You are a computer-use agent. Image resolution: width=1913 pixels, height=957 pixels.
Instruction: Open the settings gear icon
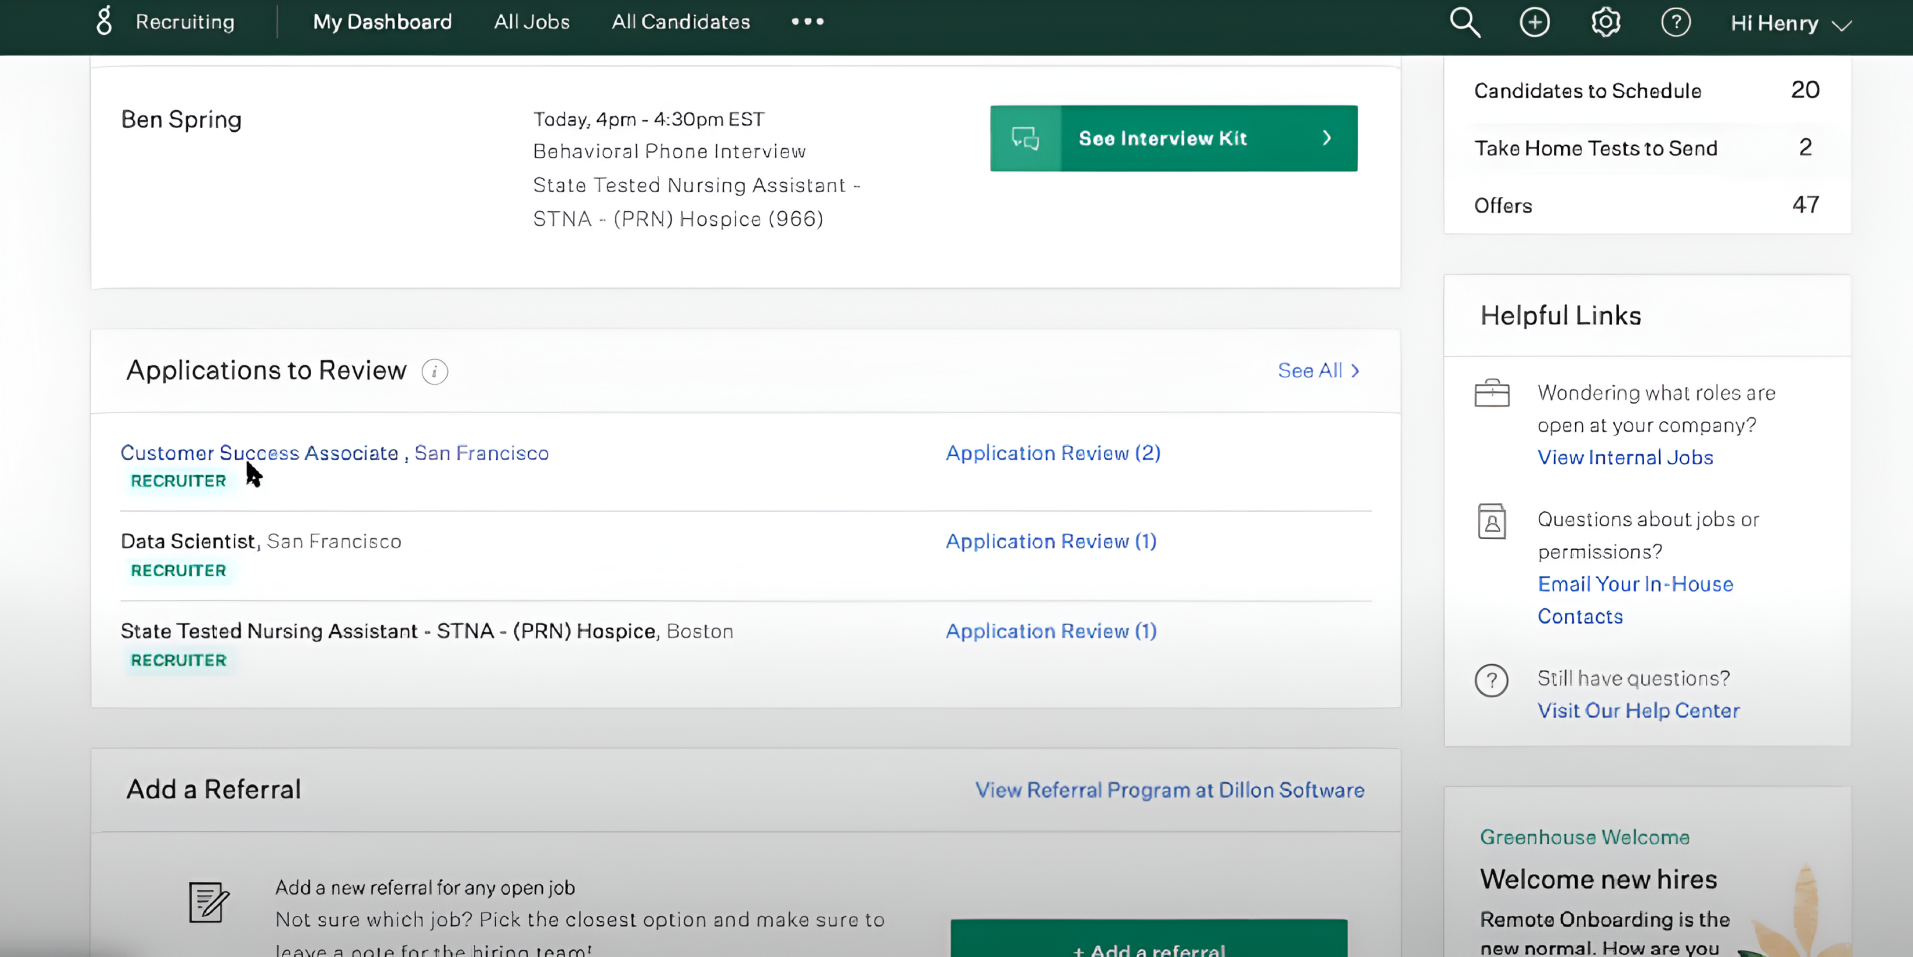pyautogui.click(x=1604, y=21)
